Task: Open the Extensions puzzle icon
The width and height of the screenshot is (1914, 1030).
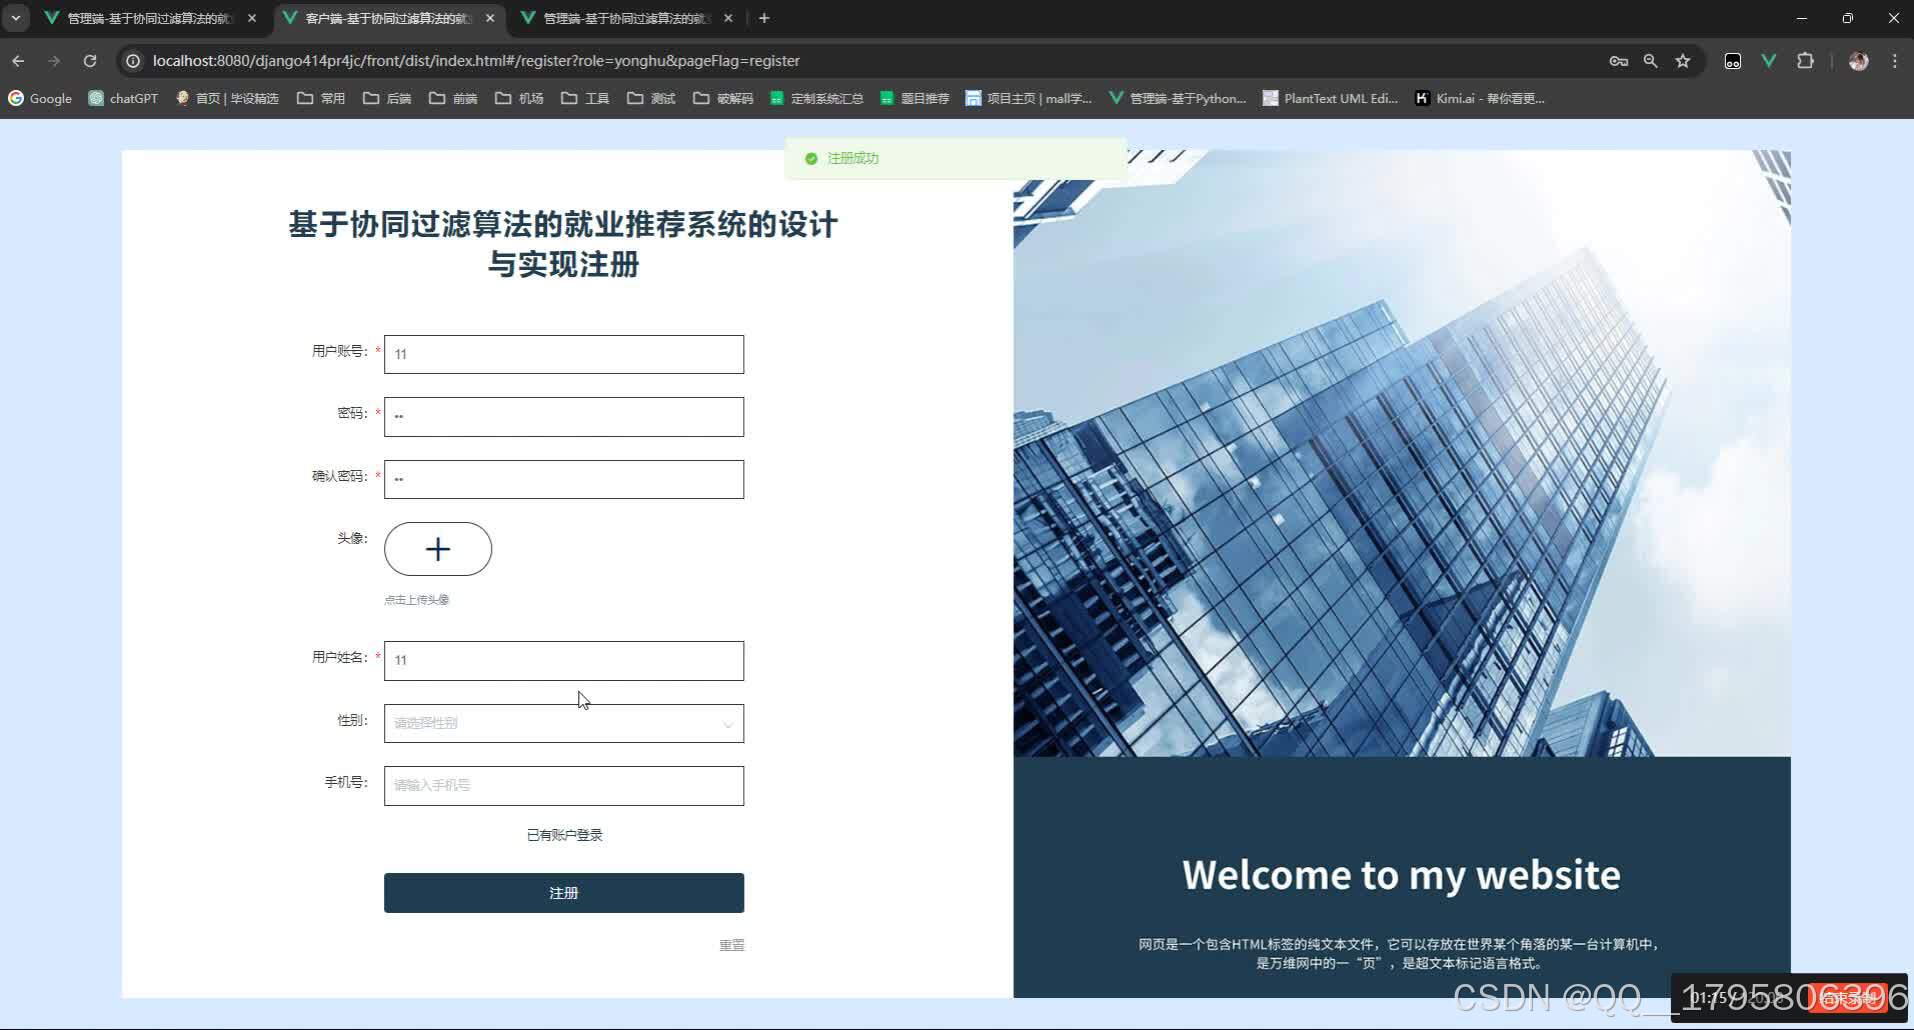Action: tap(1805, 61)
